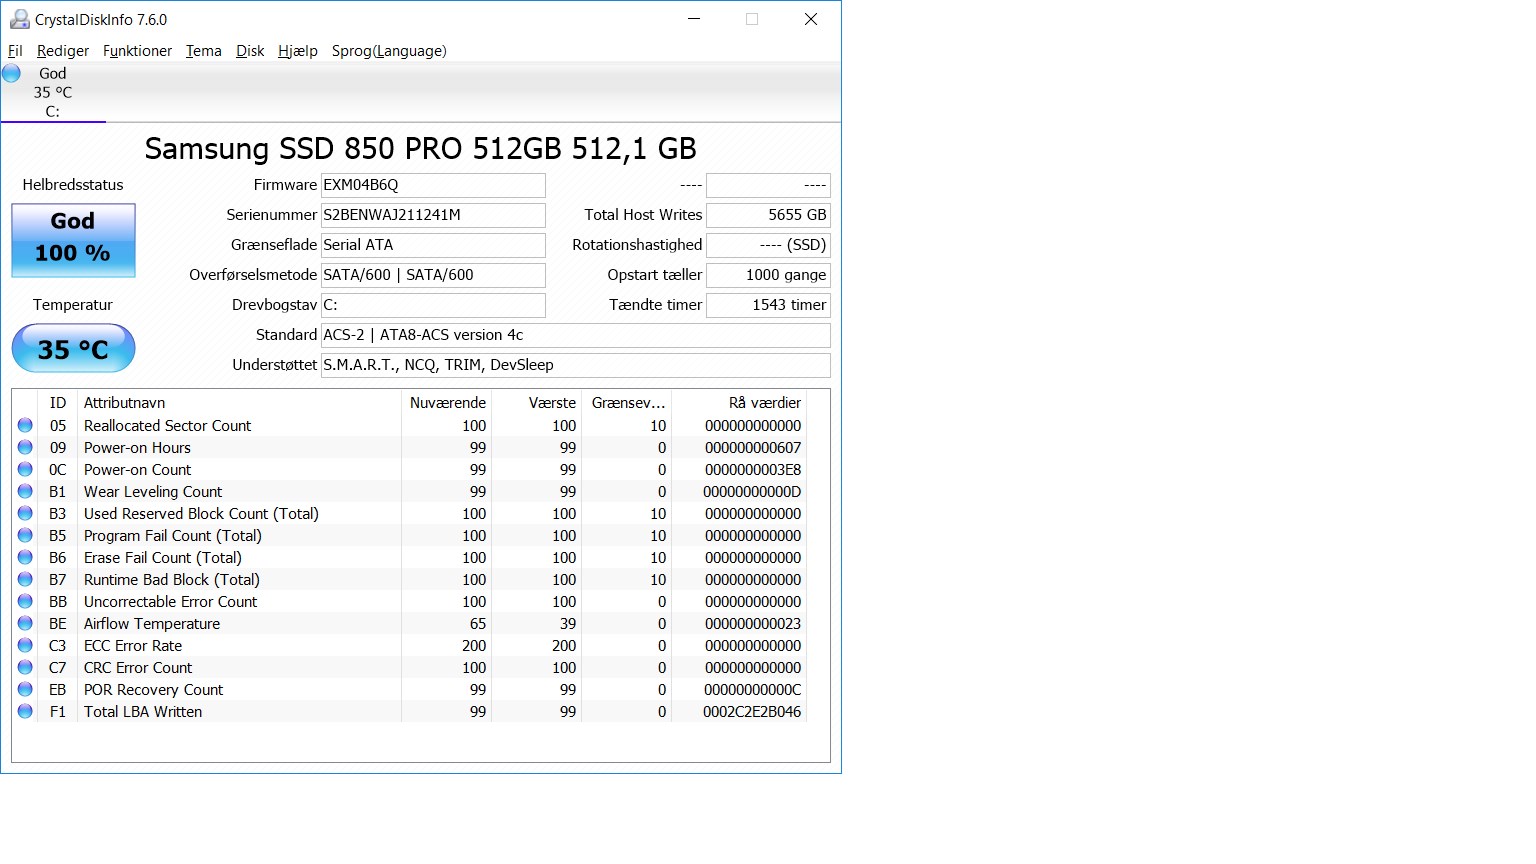1536x864 pixels.
Task: Select the Airflow Temperature attribute name
Action: (152, 624)
